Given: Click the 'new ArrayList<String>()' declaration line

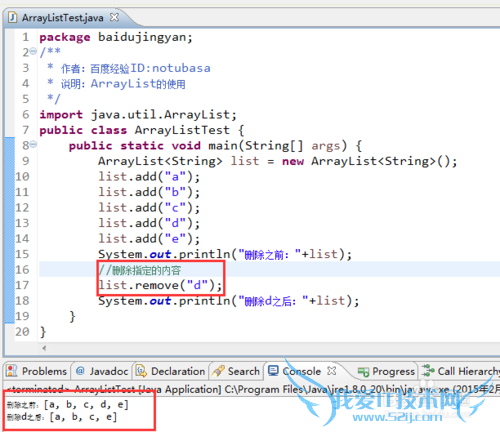Looking at the screenshot, I should [x=277, y=161].
